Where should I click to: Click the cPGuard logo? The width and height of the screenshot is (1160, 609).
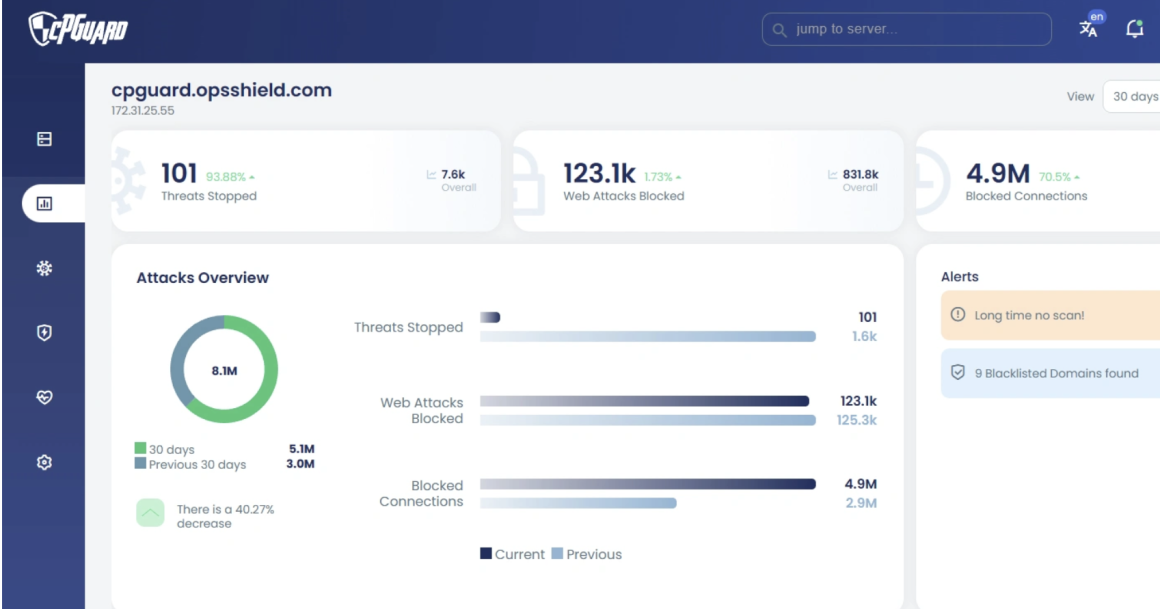point(78,29)
